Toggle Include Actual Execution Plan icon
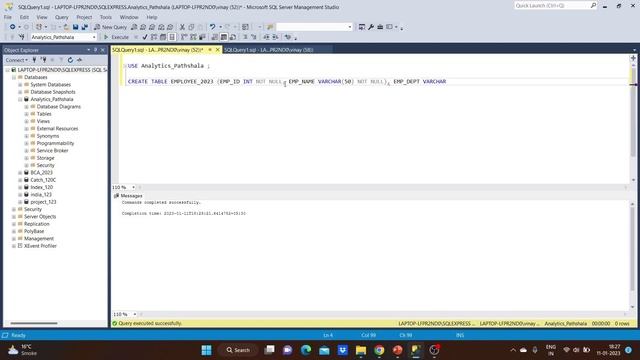This screenshot has height=360, width=640. [184, 37]
